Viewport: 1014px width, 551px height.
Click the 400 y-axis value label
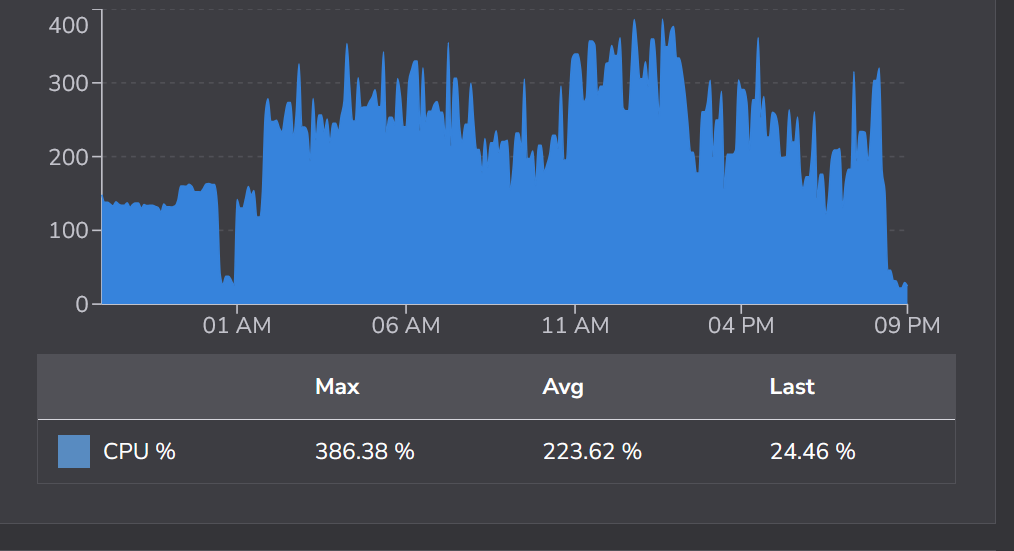click(69, 24)
